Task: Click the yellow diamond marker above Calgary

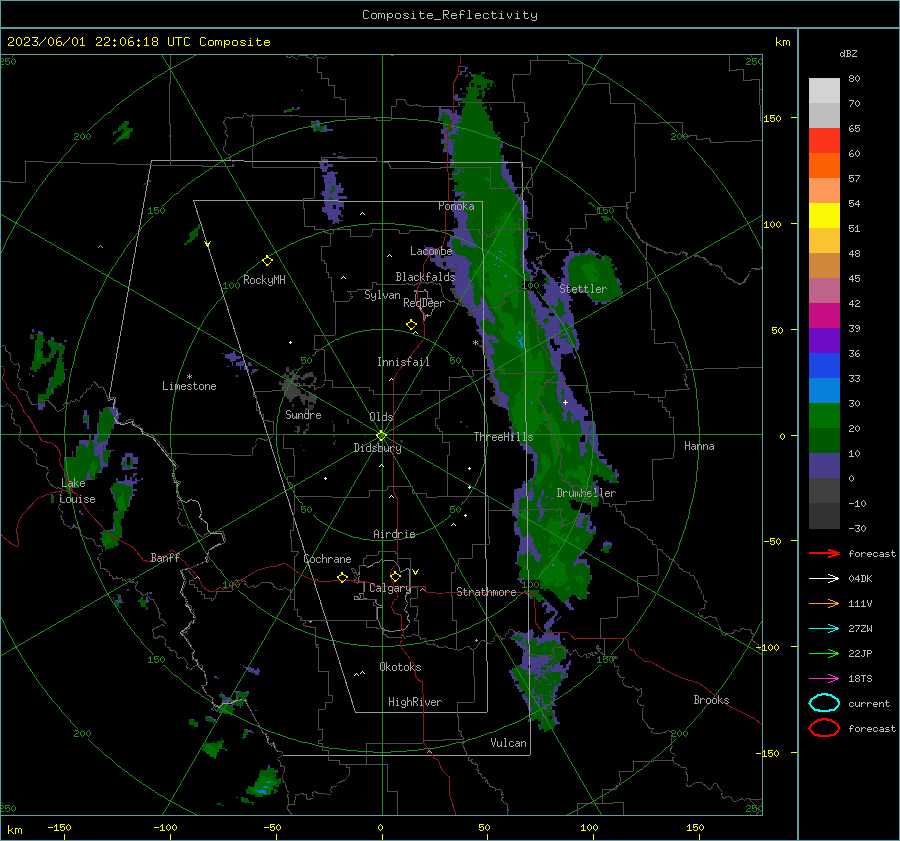Action: tap(395, 576)
